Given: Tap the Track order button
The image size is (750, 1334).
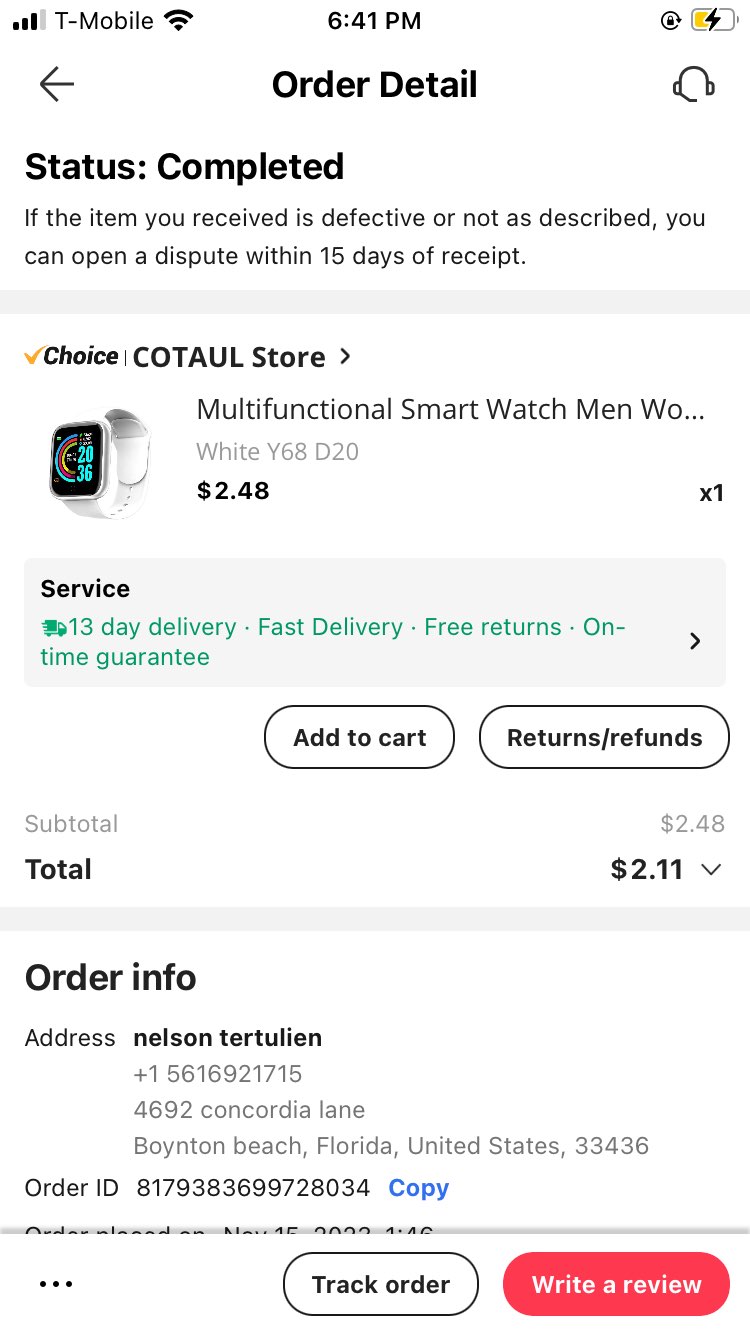Looking at the screenshot, I should pyautogui.click(x=381, y=1285).
